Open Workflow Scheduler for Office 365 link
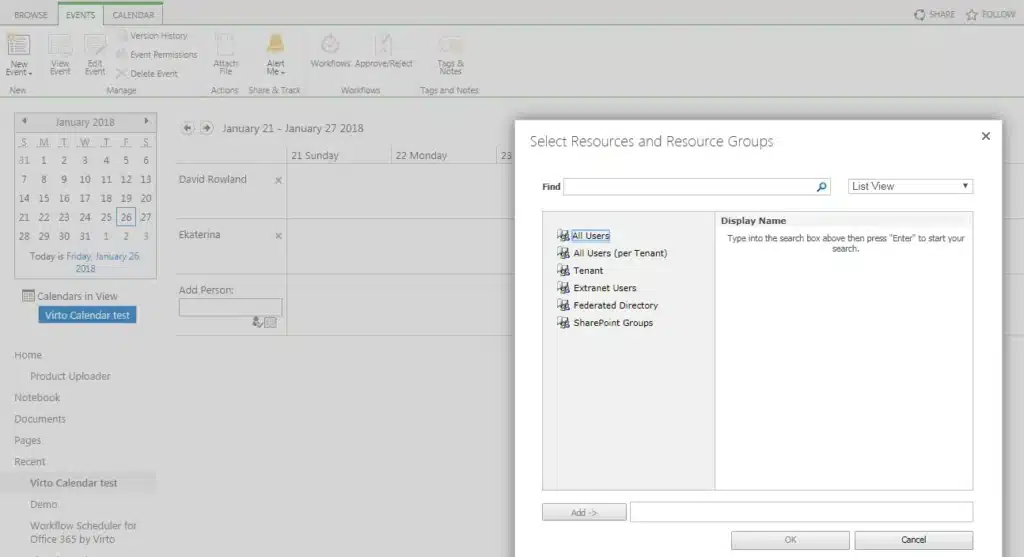The height and width of the screenshot is (557, 1024). tap(83, 532)
